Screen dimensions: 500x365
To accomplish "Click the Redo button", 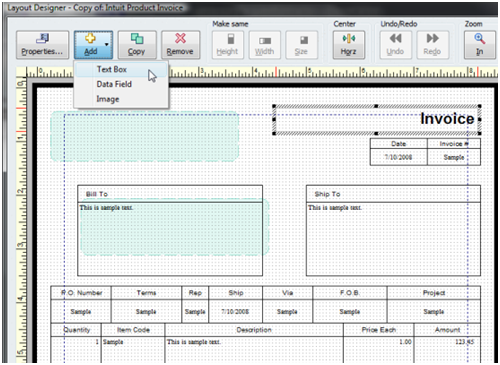I will [432, 45].
